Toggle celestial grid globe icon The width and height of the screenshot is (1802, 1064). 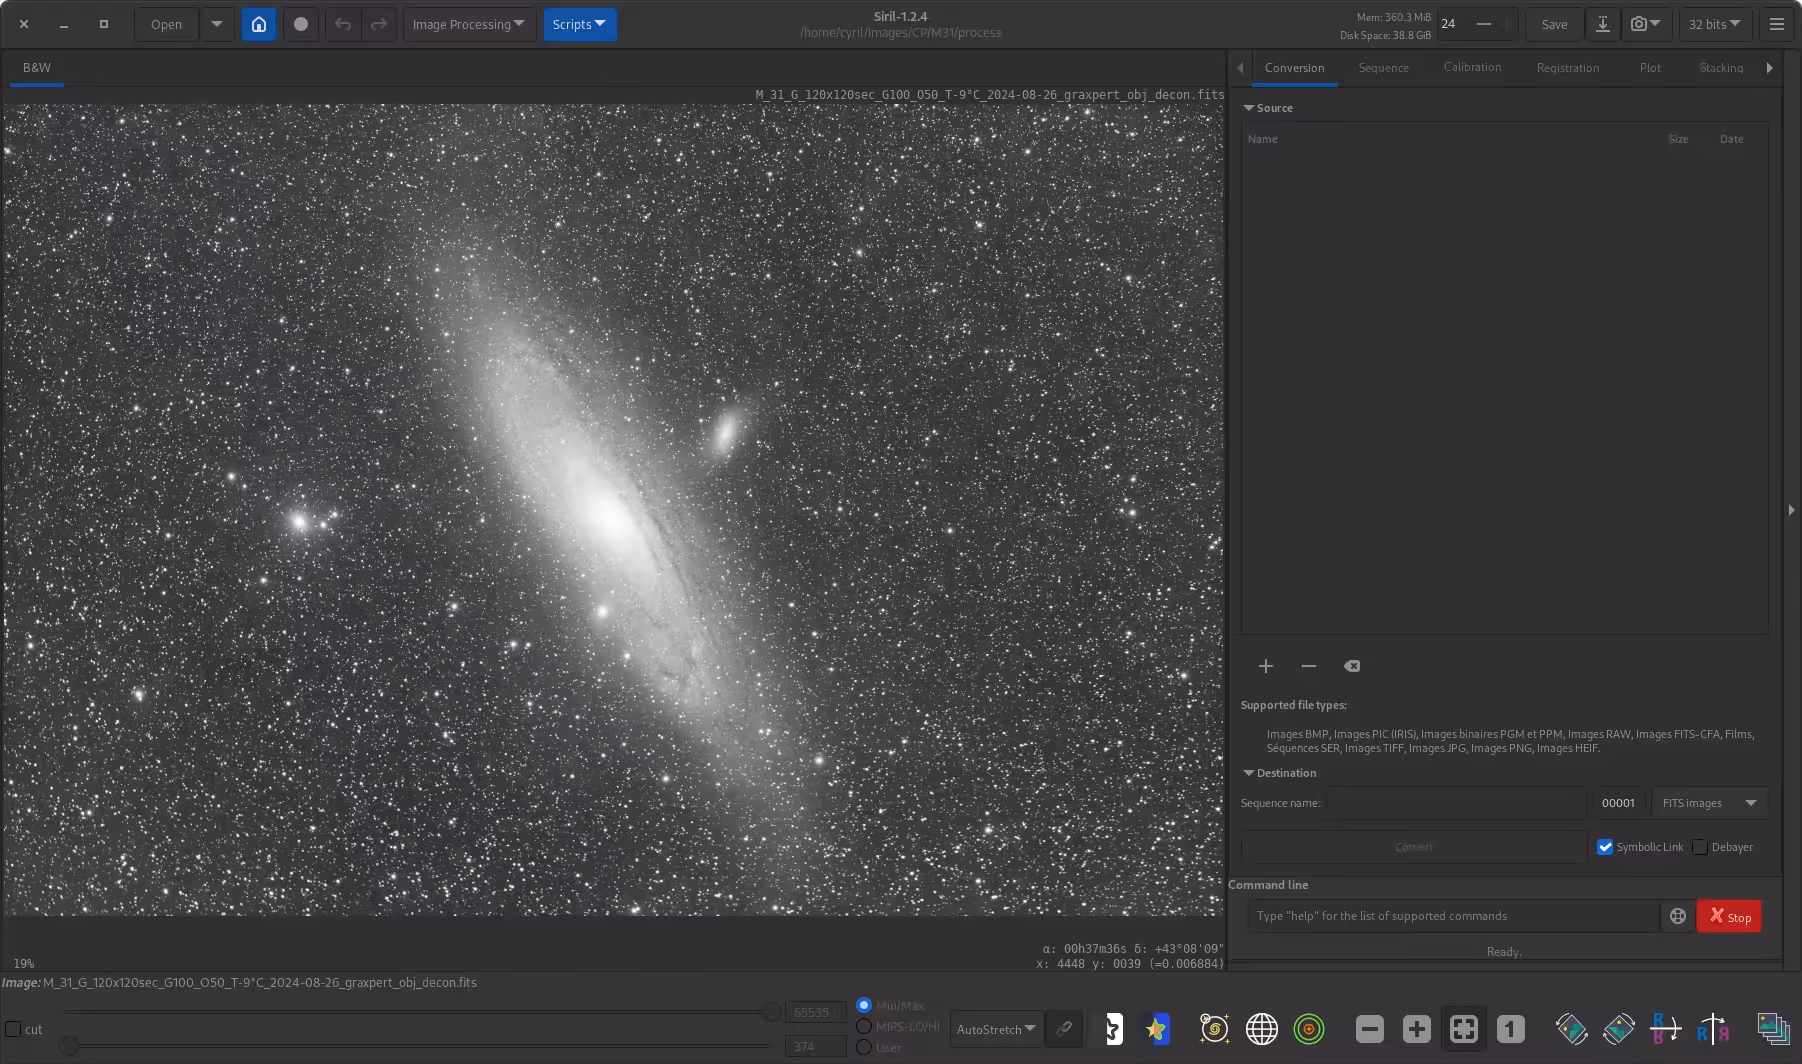[1262, 1028]
